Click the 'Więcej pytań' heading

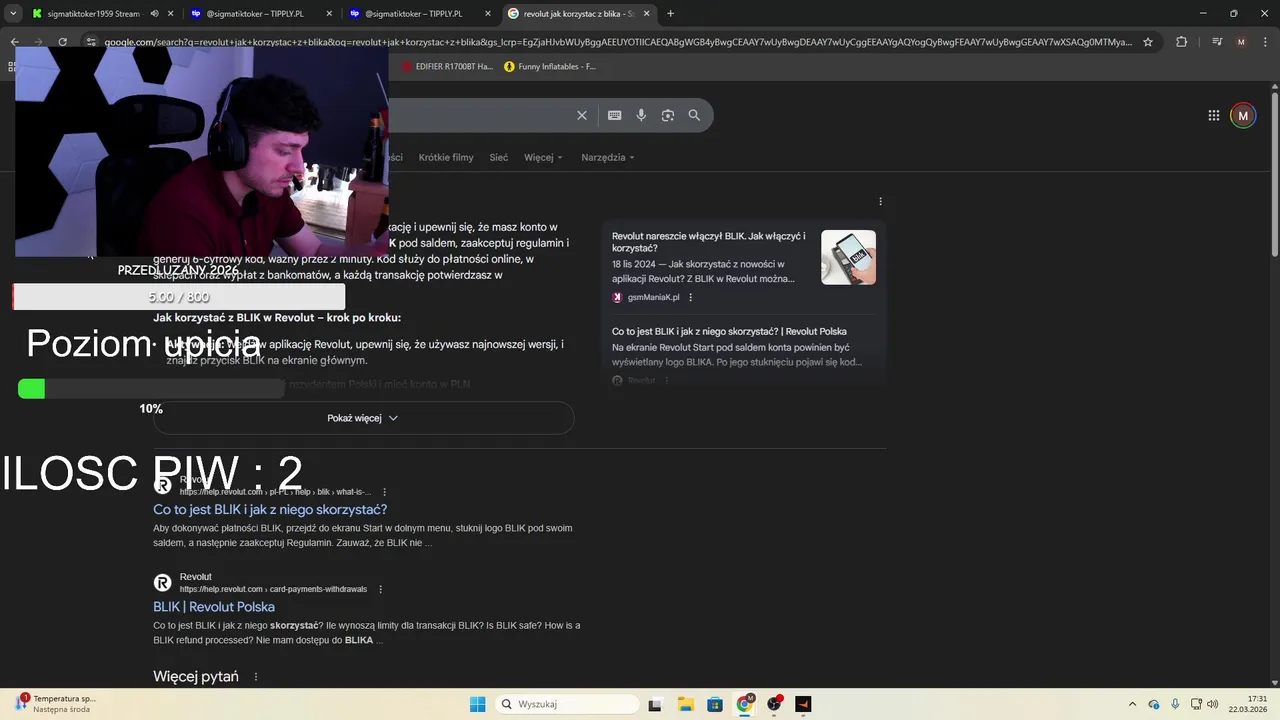pos(196,677)
